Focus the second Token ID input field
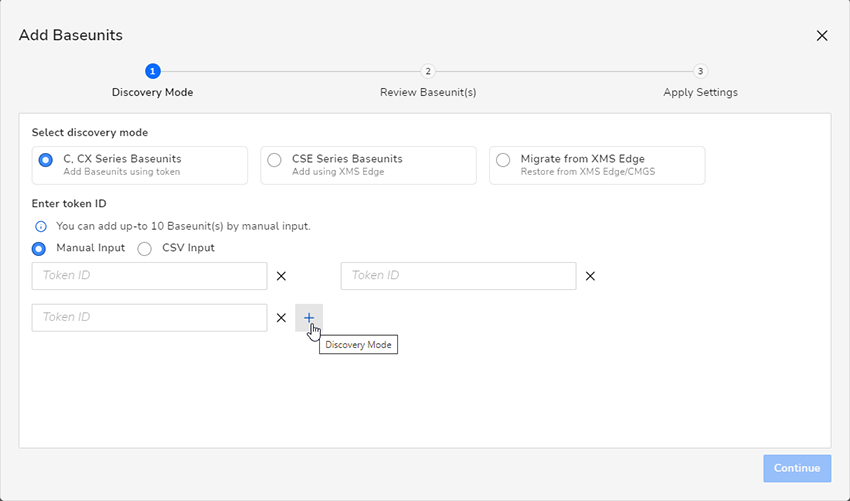Screen dimensions: 850x501 pos(459,276)
